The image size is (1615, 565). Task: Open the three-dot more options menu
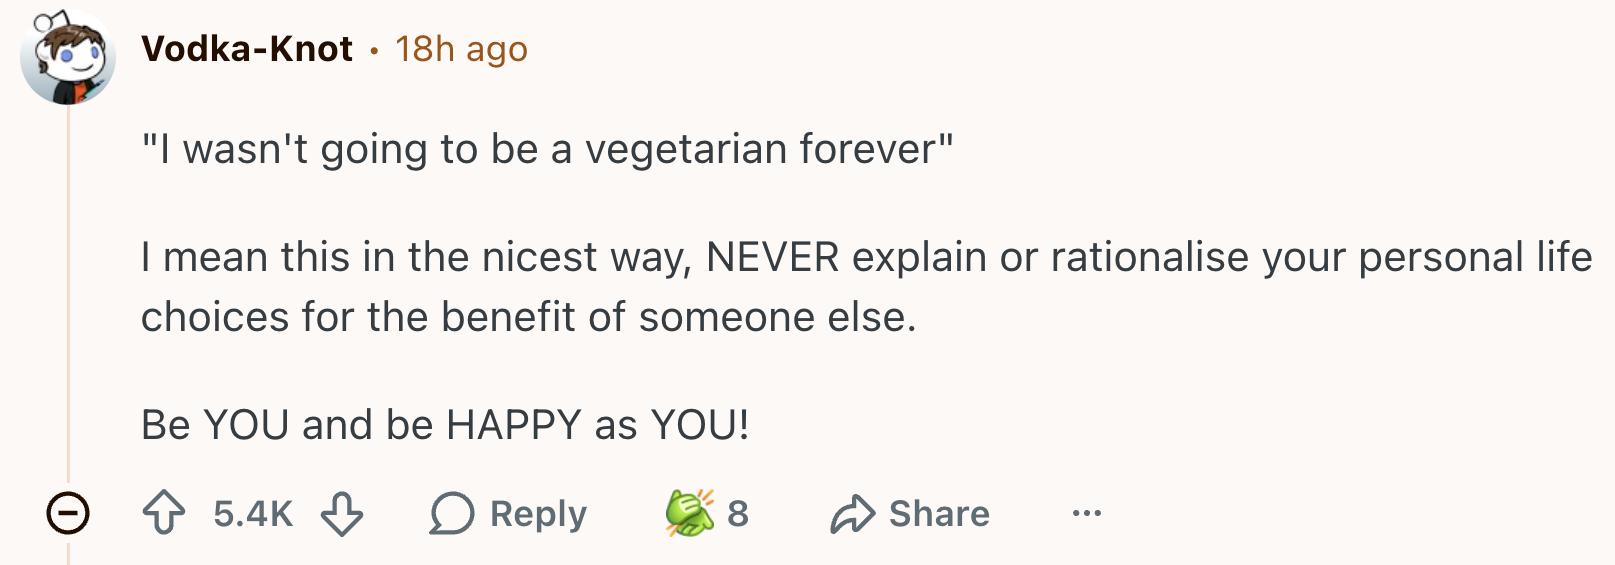click(x=1086, y=514)
